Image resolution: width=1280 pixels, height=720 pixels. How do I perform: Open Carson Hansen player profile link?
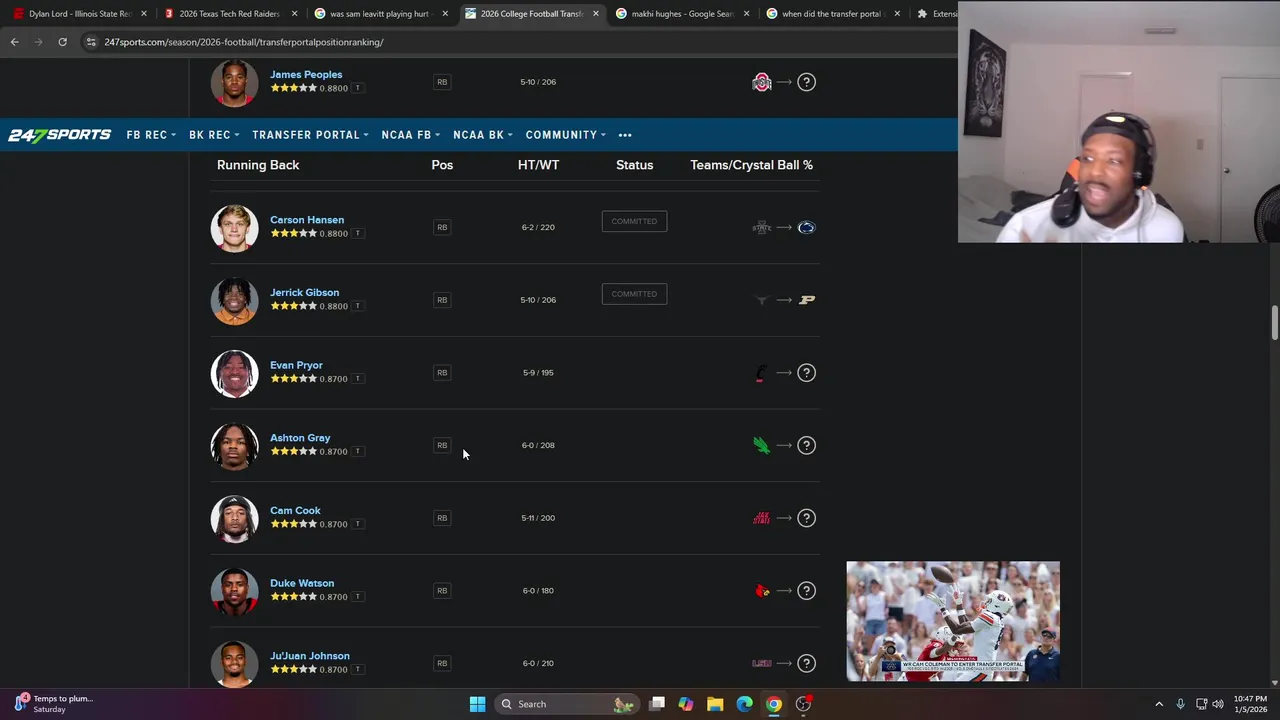click(x=307, y=220)
